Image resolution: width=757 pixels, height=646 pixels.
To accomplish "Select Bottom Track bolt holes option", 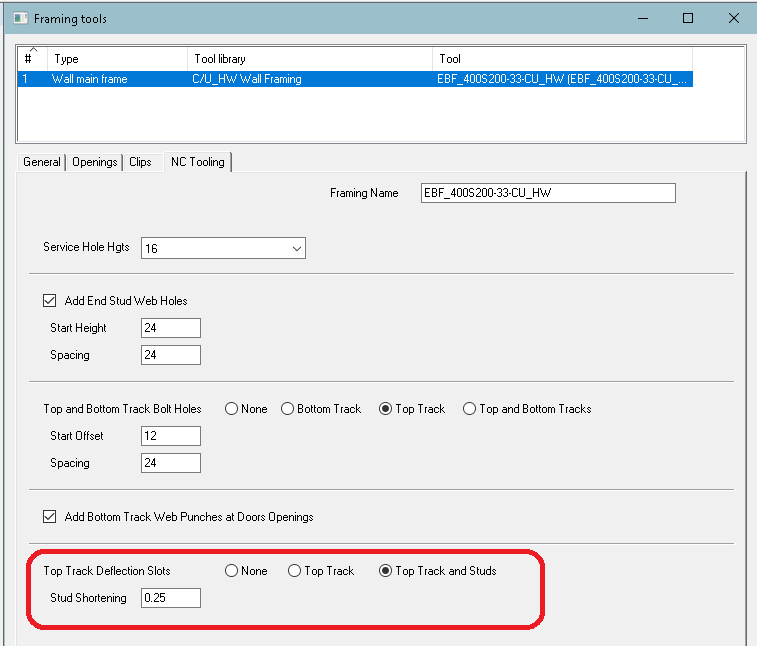I will [288, 409].
